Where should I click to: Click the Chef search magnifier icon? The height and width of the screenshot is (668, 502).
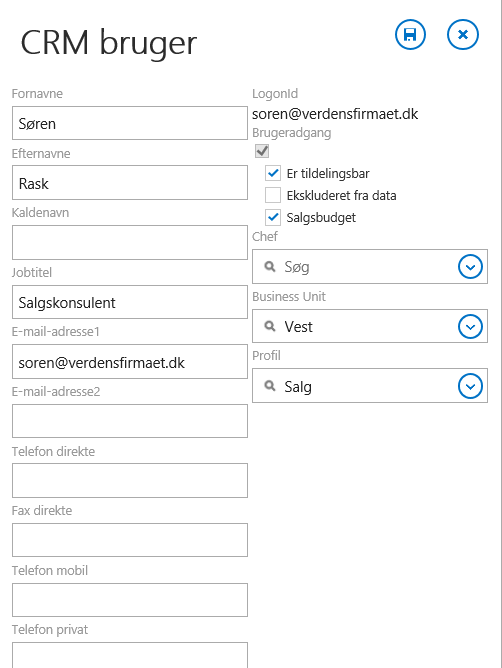coord(270,267)
